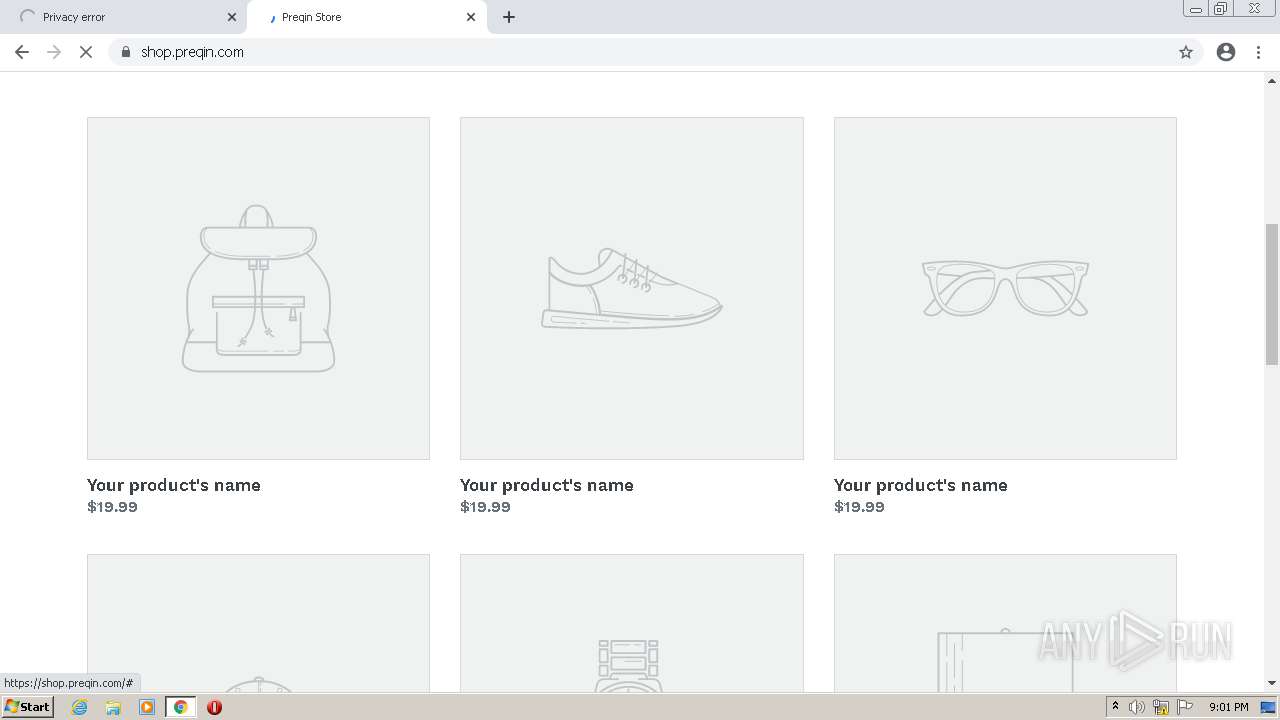Click the scrollbar up arrow
1280x720 pixels.
coord(1272,80)
